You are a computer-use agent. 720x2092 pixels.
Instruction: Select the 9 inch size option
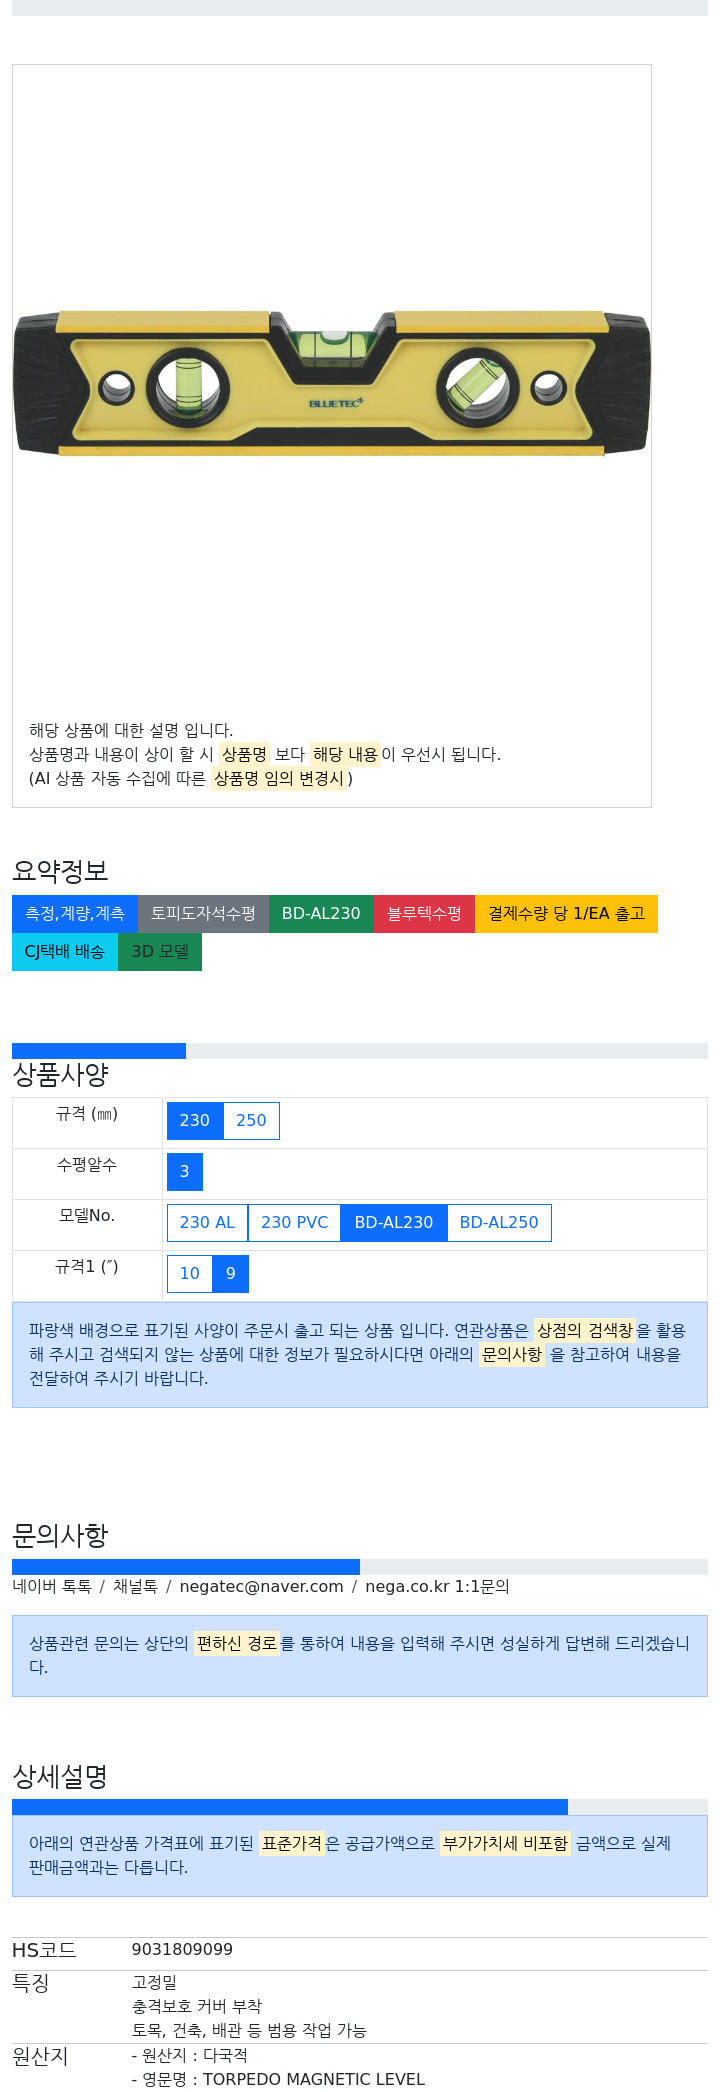tap(231, 1274)
